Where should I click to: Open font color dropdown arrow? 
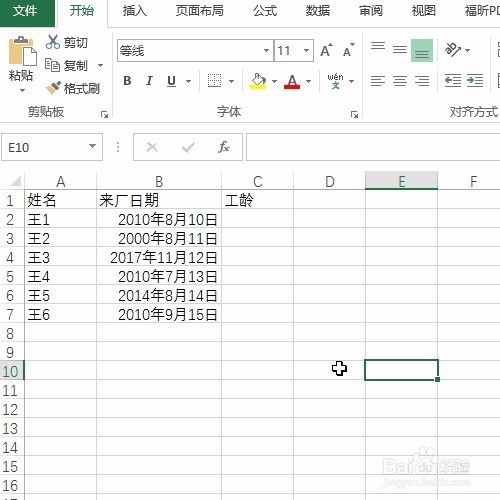[x=308, y=81]
